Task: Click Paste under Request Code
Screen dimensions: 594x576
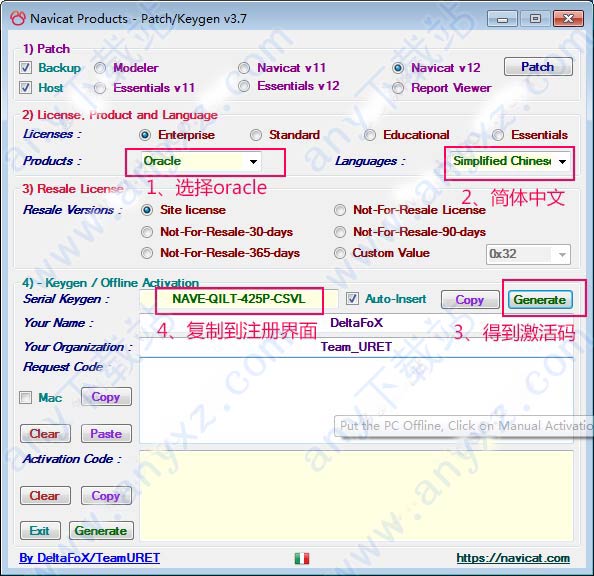Action: (106, 434)
